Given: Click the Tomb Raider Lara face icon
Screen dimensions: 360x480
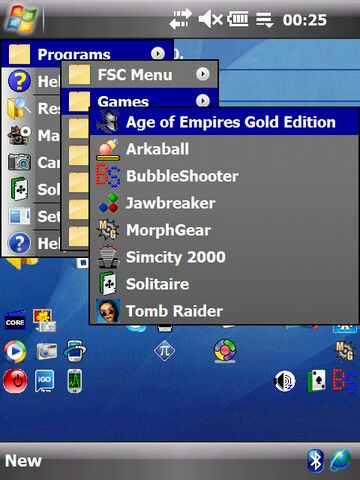Looking at the screenshot, I should 108,311.
